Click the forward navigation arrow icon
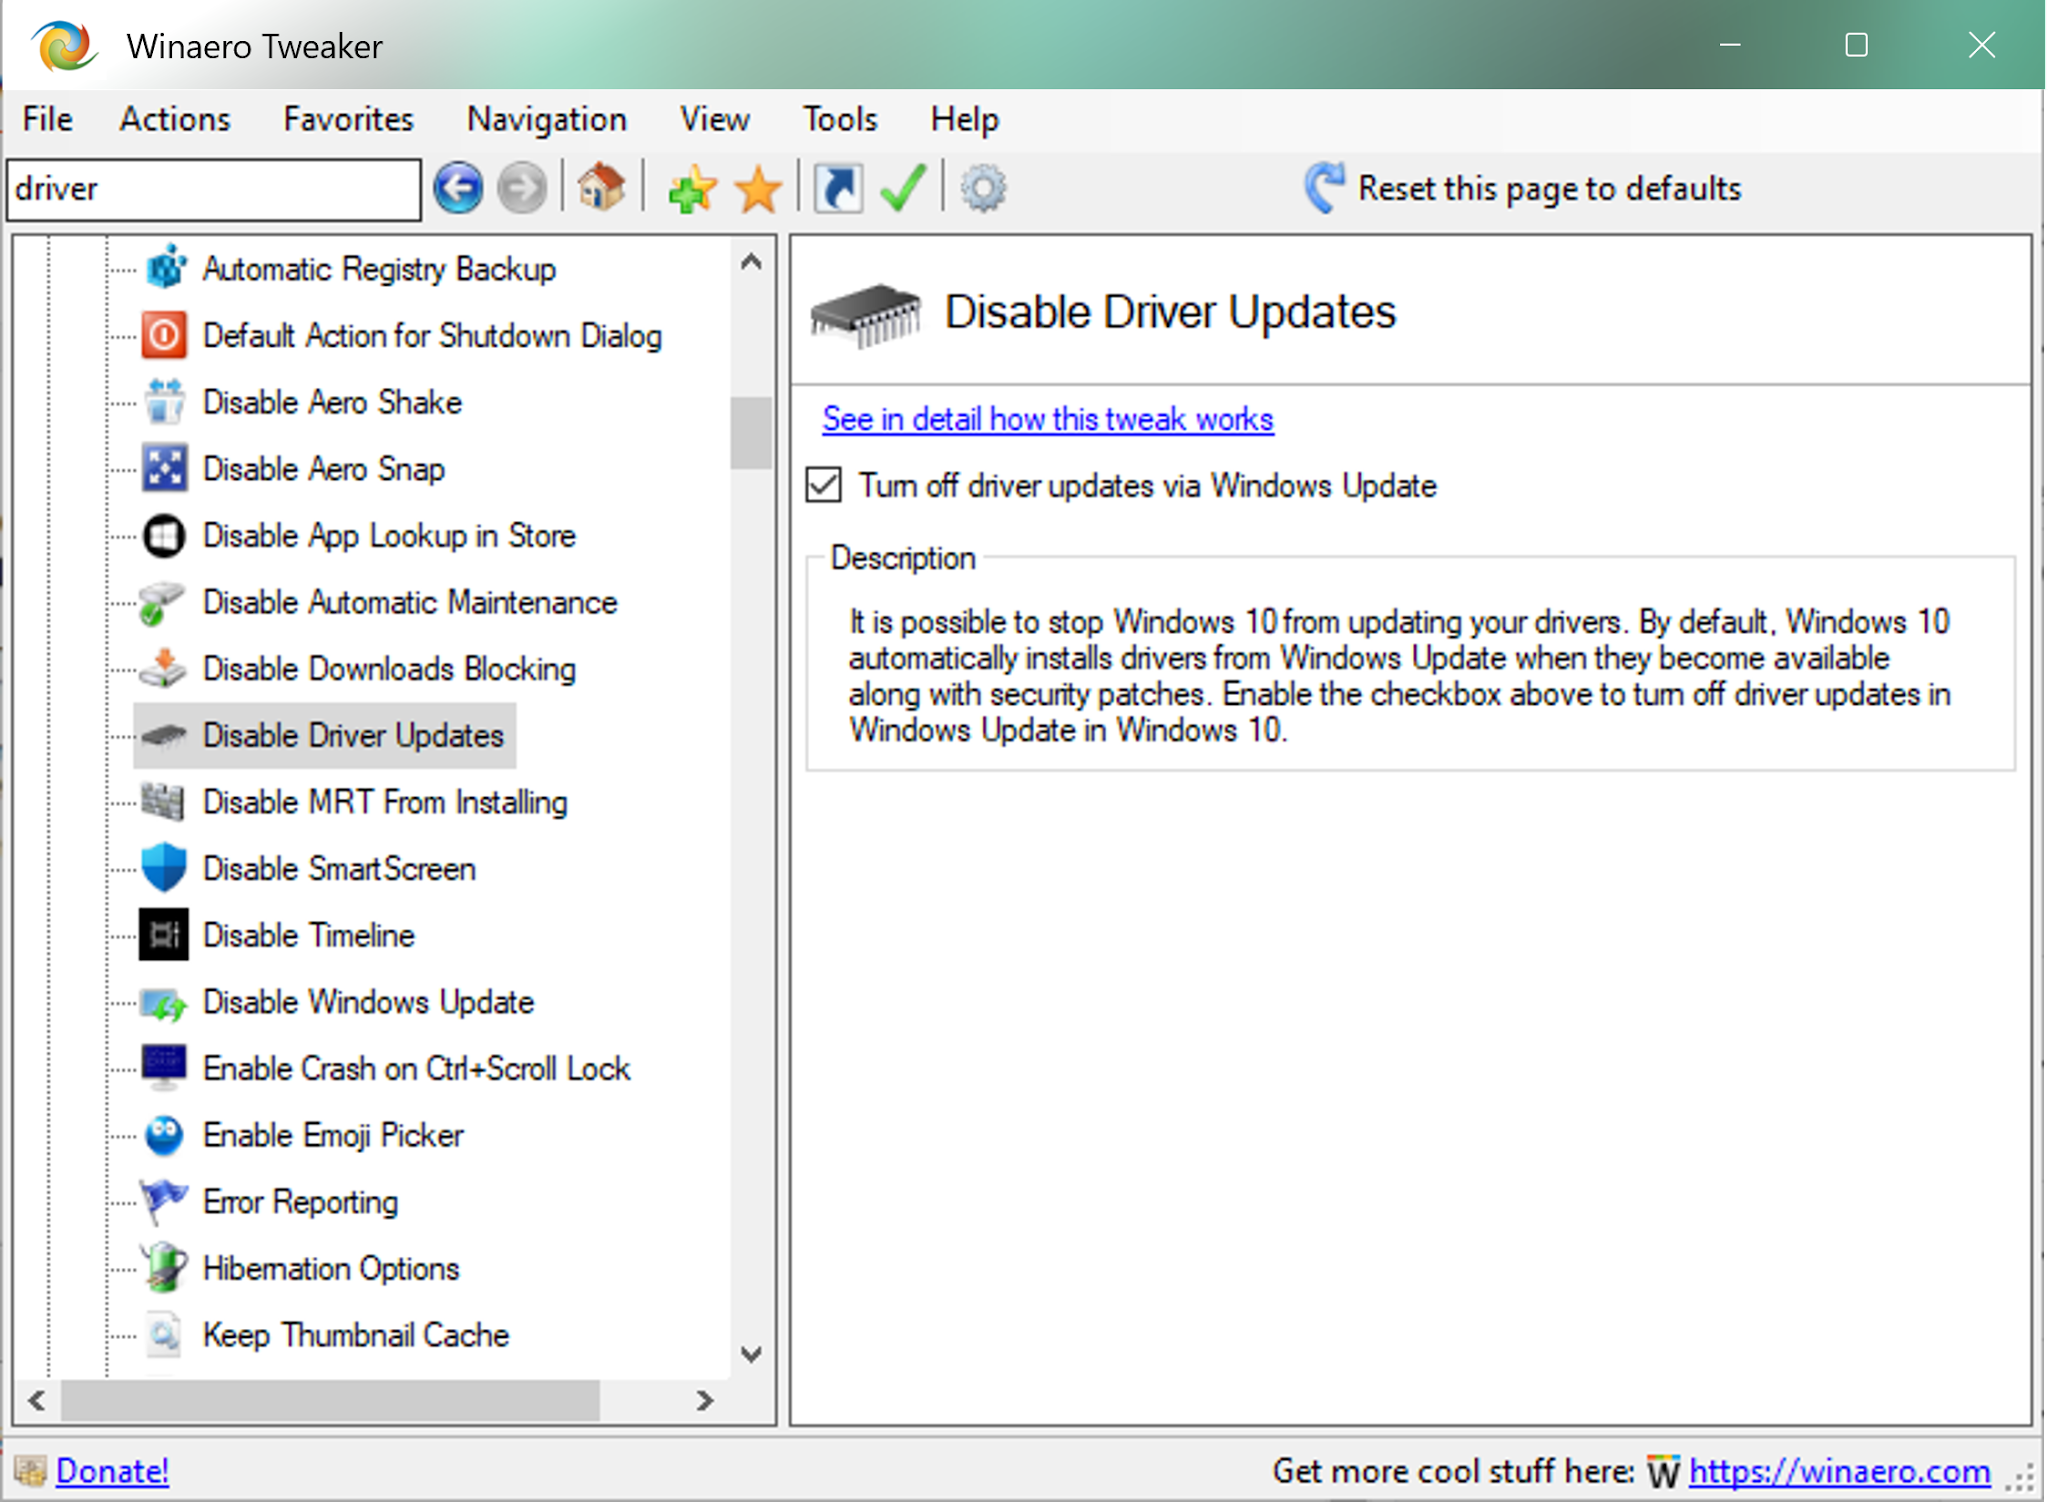This screenshot has width=2048, height=1502. click(x=522, y=188)
